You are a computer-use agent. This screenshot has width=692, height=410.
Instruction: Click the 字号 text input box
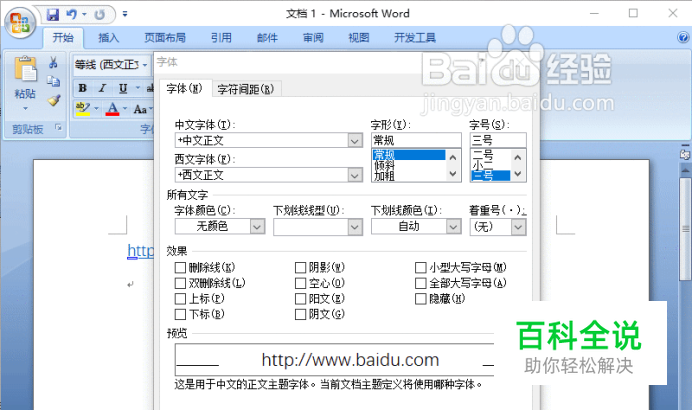[x=498, y=140]
